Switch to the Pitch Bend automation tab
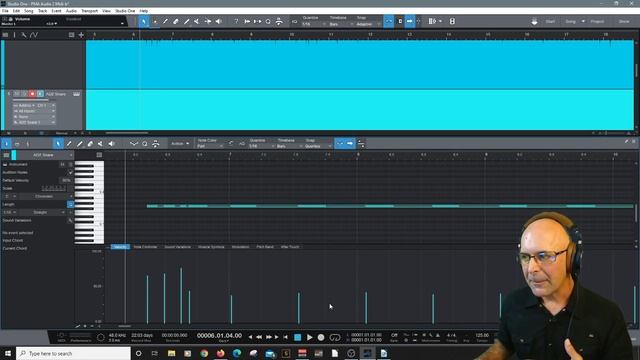 [x=265, y=247]
